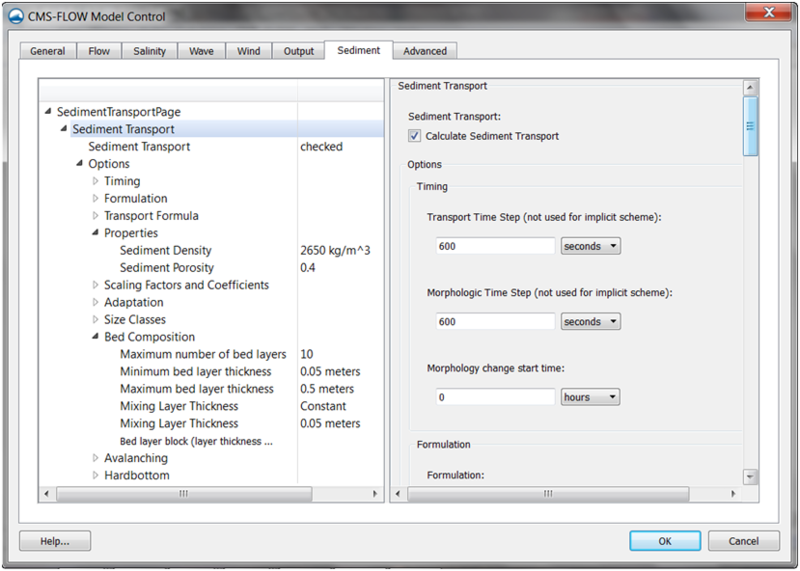This screenshot has height=571, width=800.
Task: Open Morphologic Time Step units dropdown
Action: click(591, 321)
